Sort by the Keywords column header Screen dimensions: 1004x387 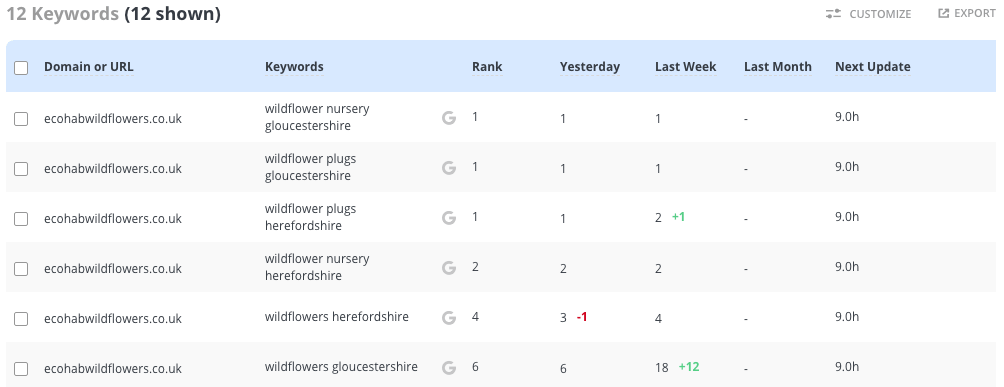point(295,67)
